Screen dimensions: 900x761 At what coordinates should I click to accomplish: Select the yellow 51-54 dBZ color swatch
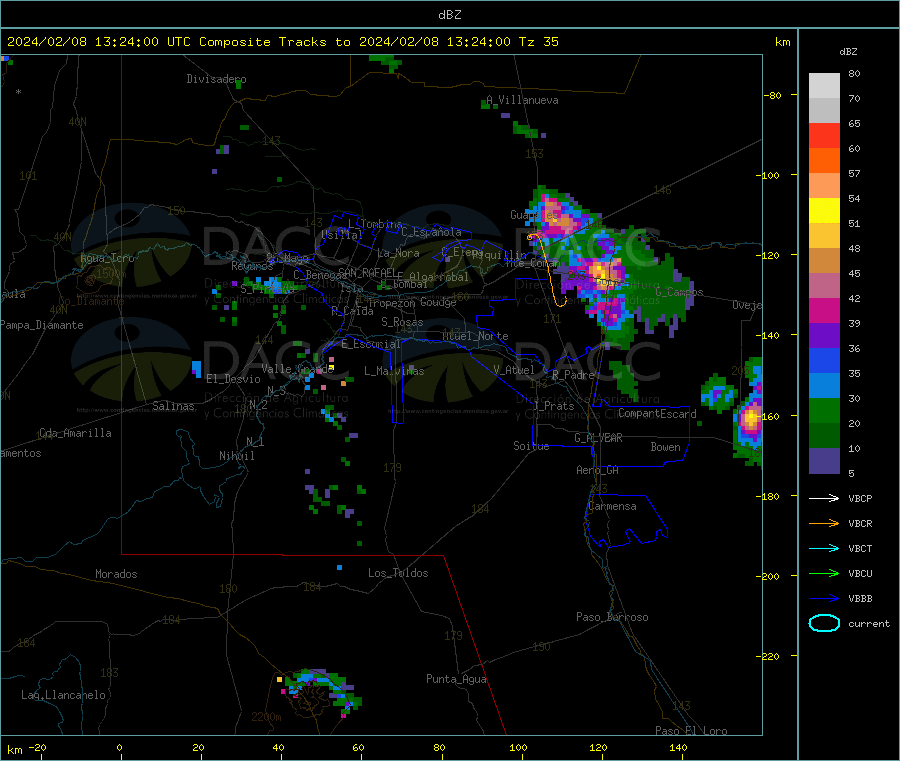pos(824,211)
